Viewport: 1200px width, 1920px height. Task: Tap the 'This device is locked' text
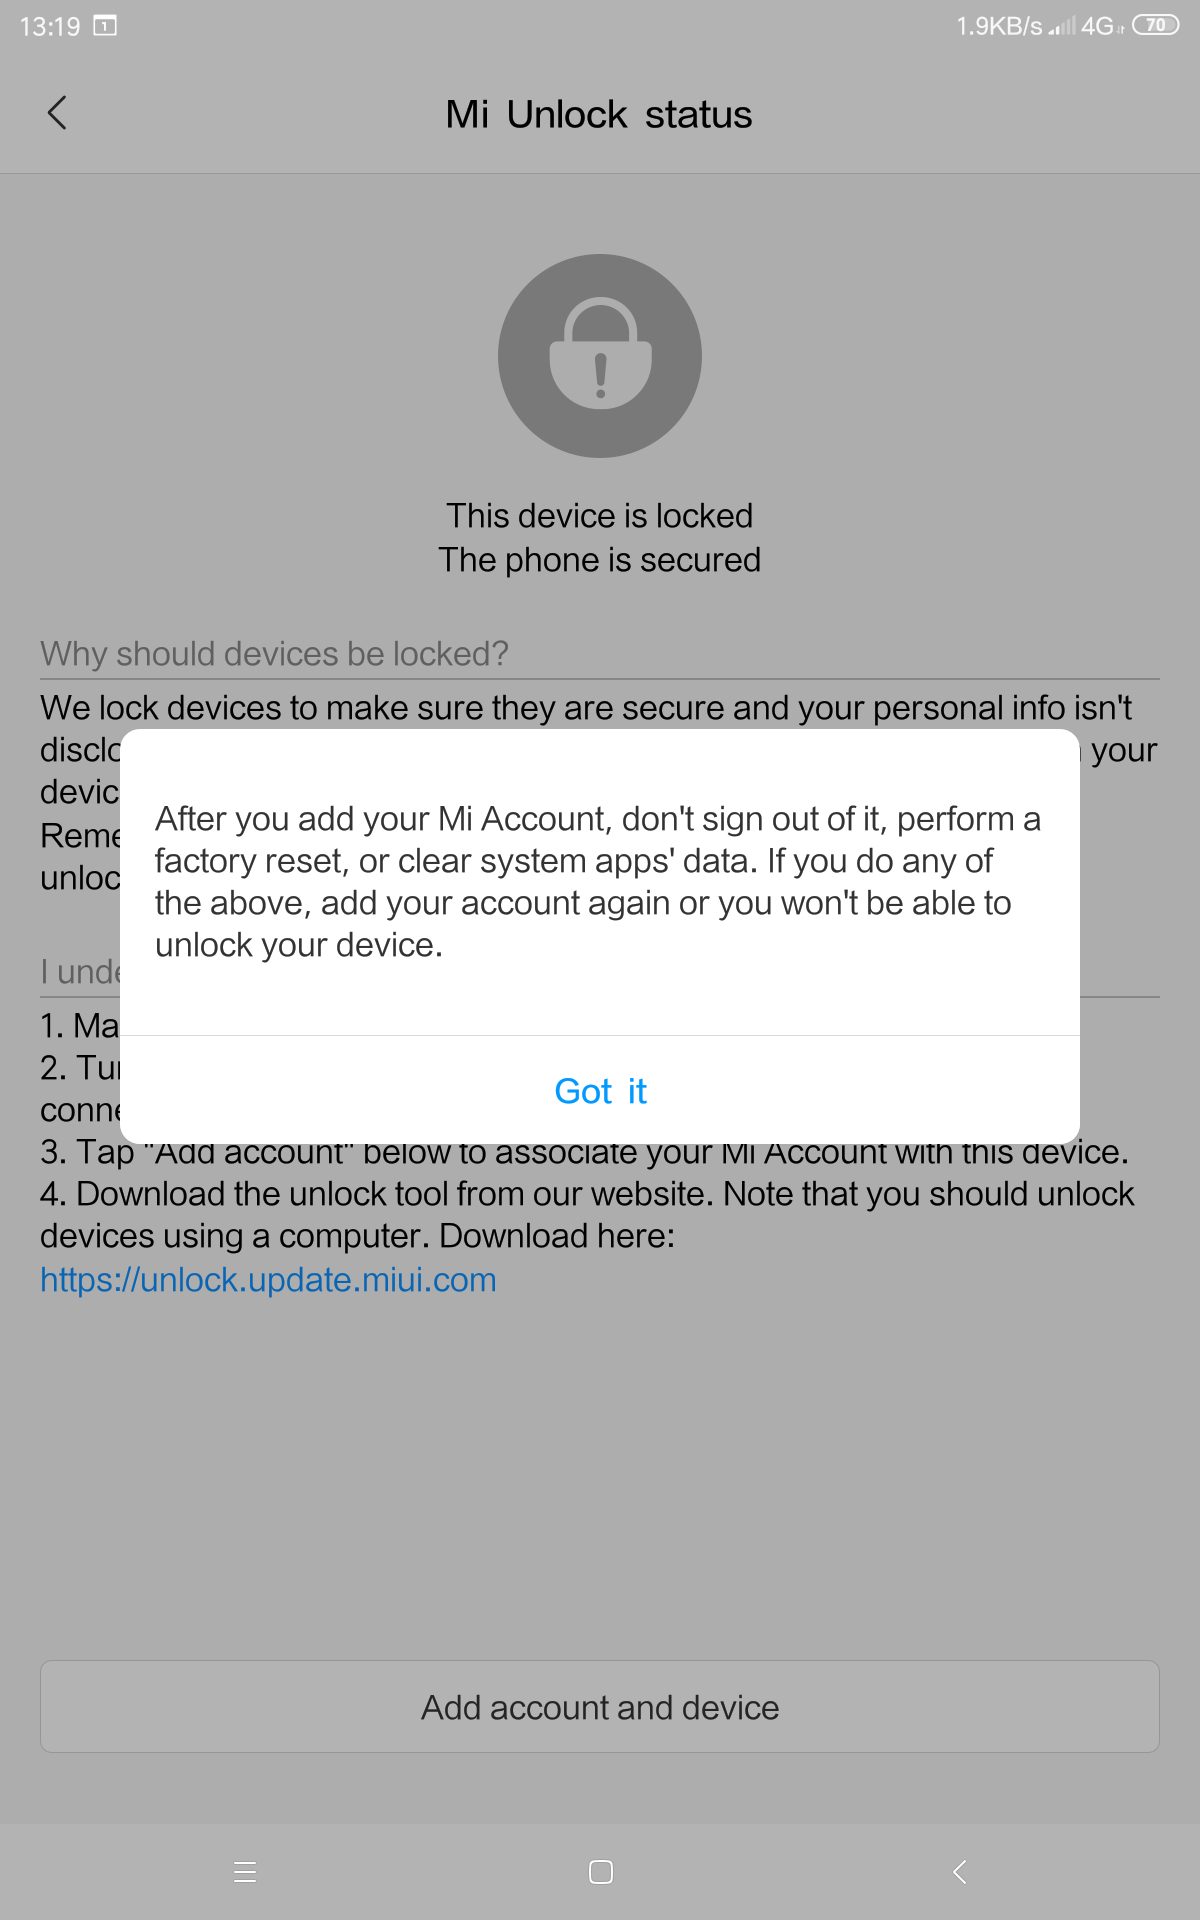[x=600, y=516]
